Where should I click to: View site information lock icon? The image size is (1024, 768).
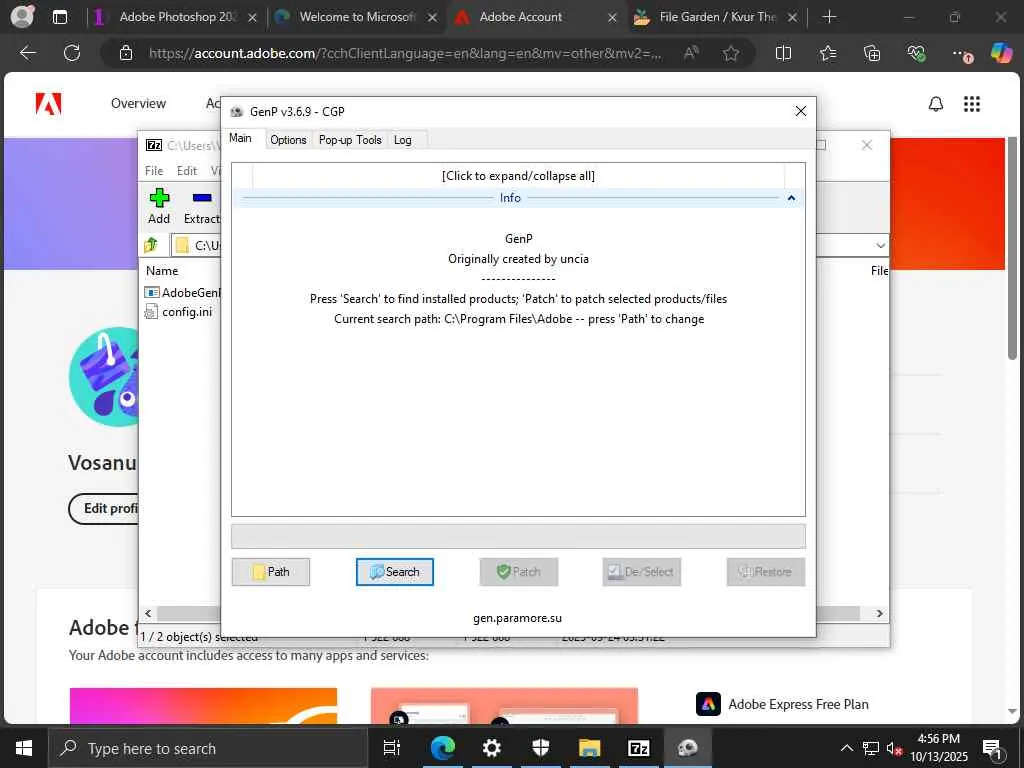click(x=126, y=53)
